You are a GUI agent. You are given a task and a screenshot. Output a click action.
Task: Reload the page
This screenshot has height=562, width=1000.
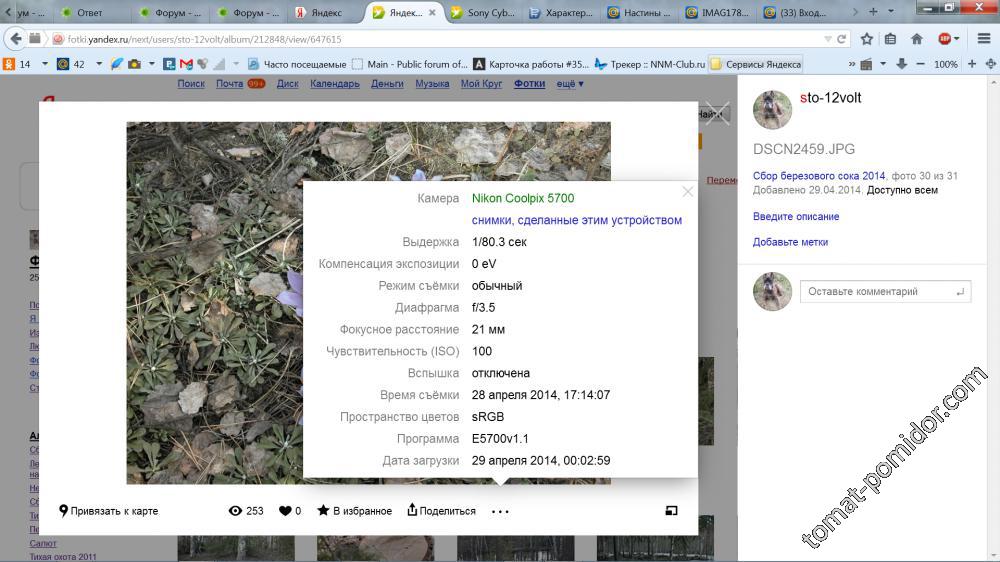842,39
